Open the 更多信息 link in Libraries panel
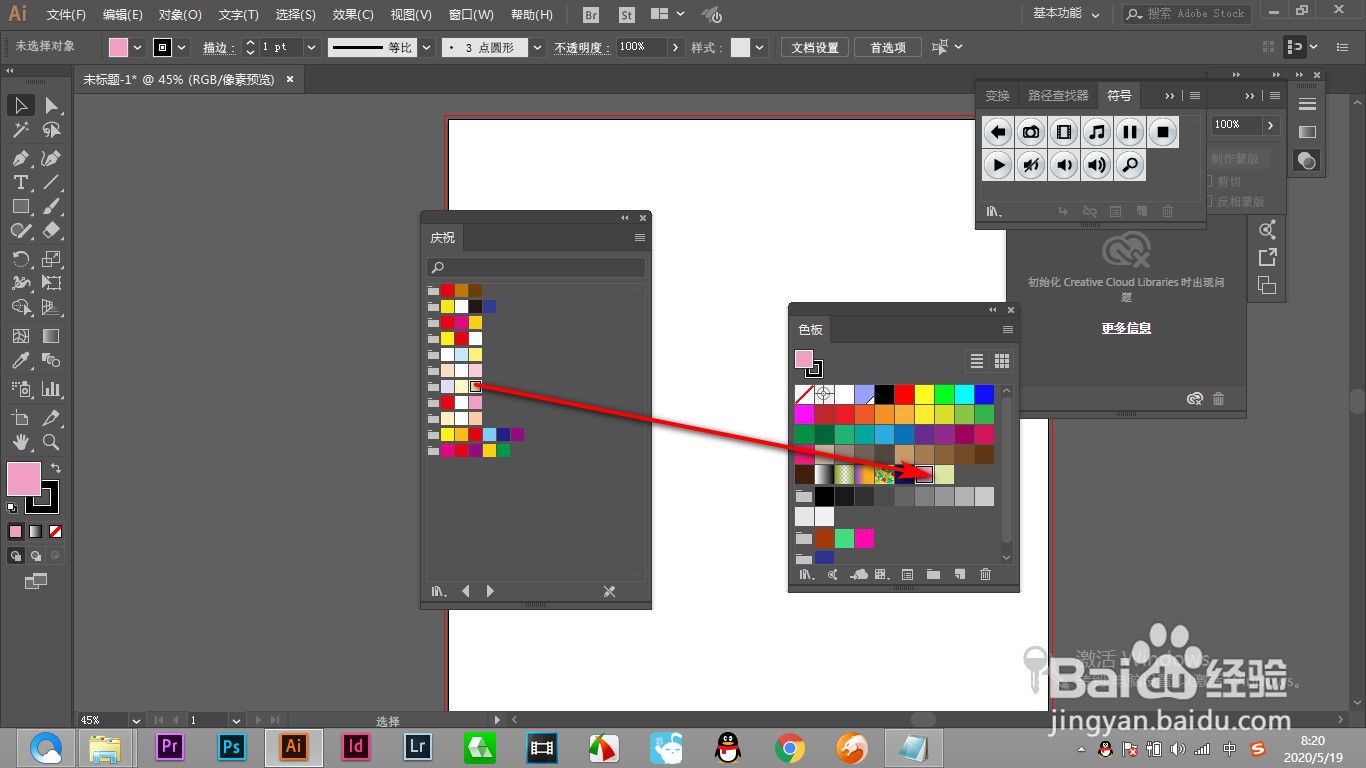 (1126, 328)
